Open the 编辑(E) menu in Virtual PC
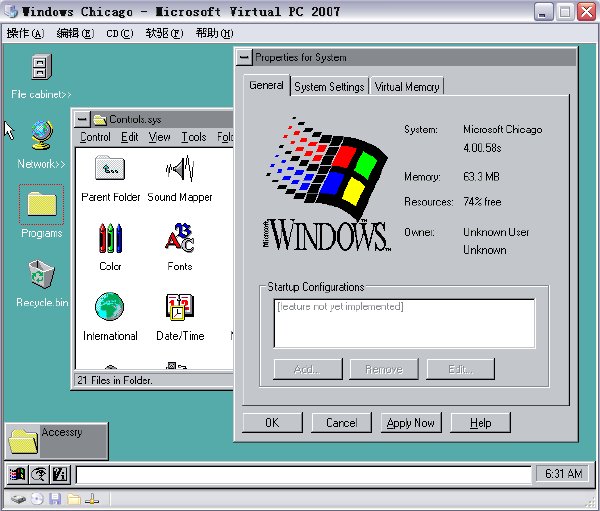Image resolution: width=600 pixels, height=511 pixels. pos(75,34)
